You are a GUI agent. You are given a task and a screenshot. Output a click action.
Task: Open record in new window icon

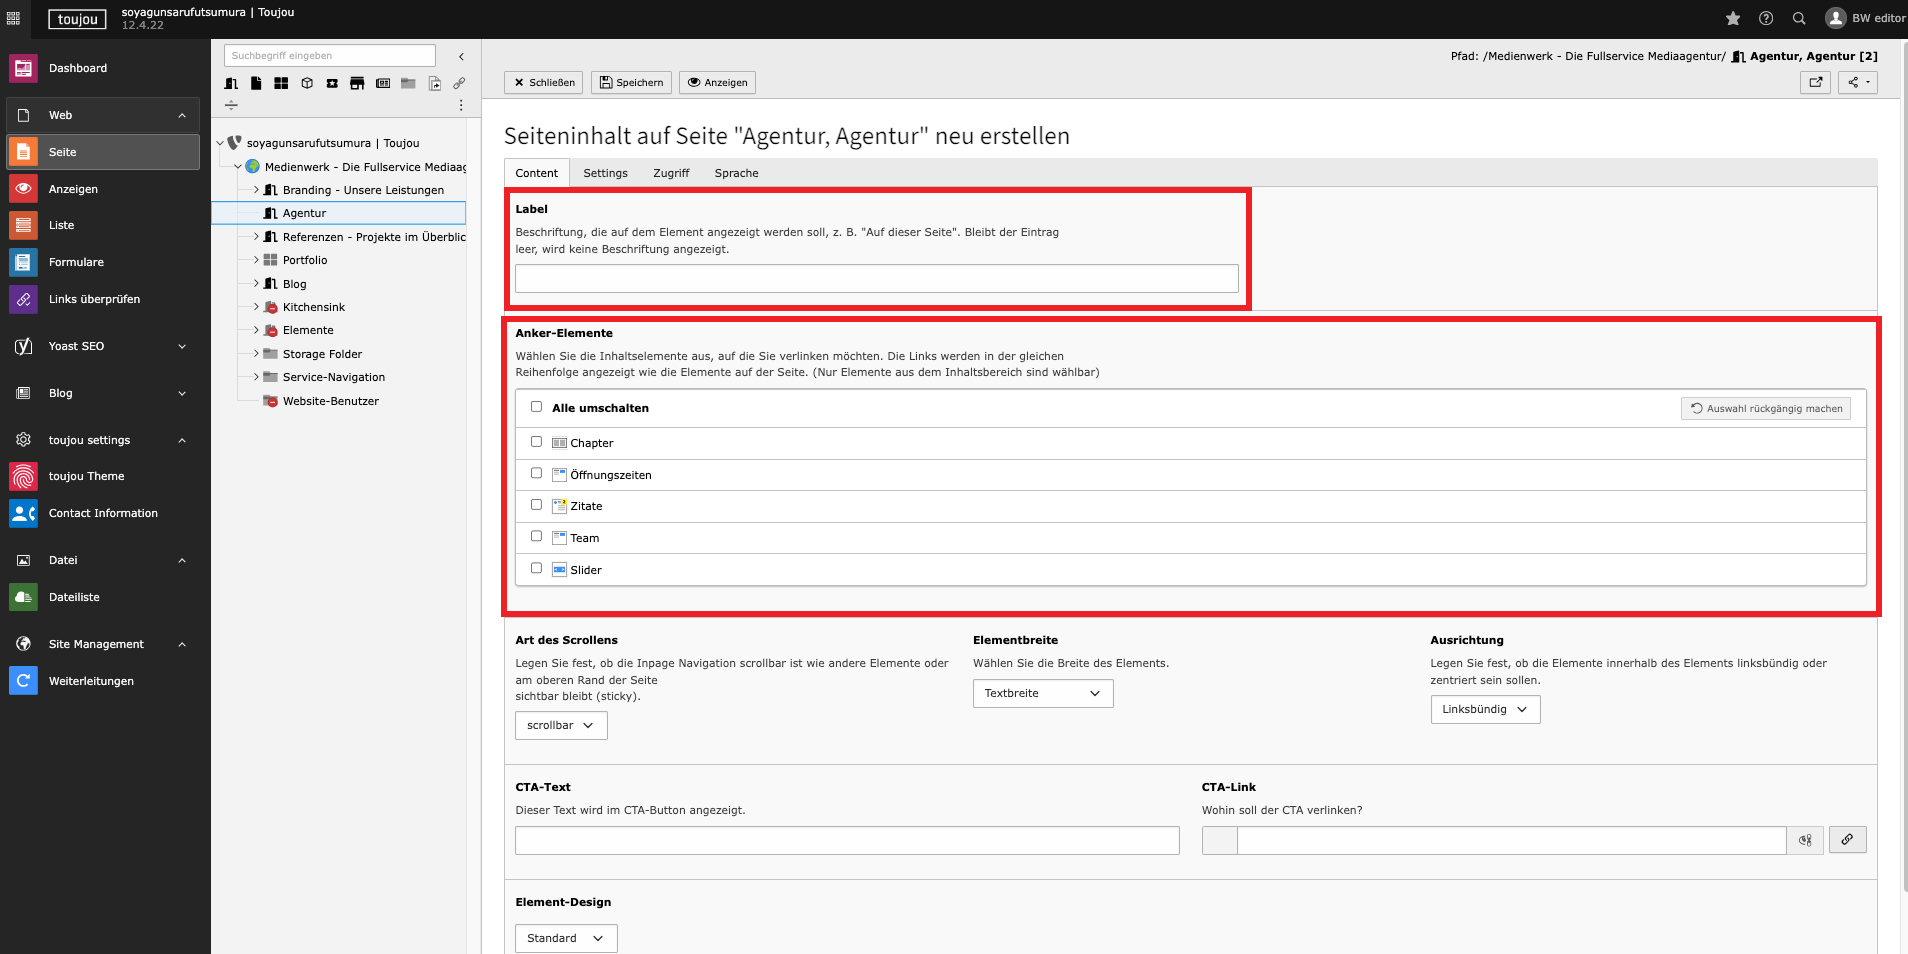1815,82
